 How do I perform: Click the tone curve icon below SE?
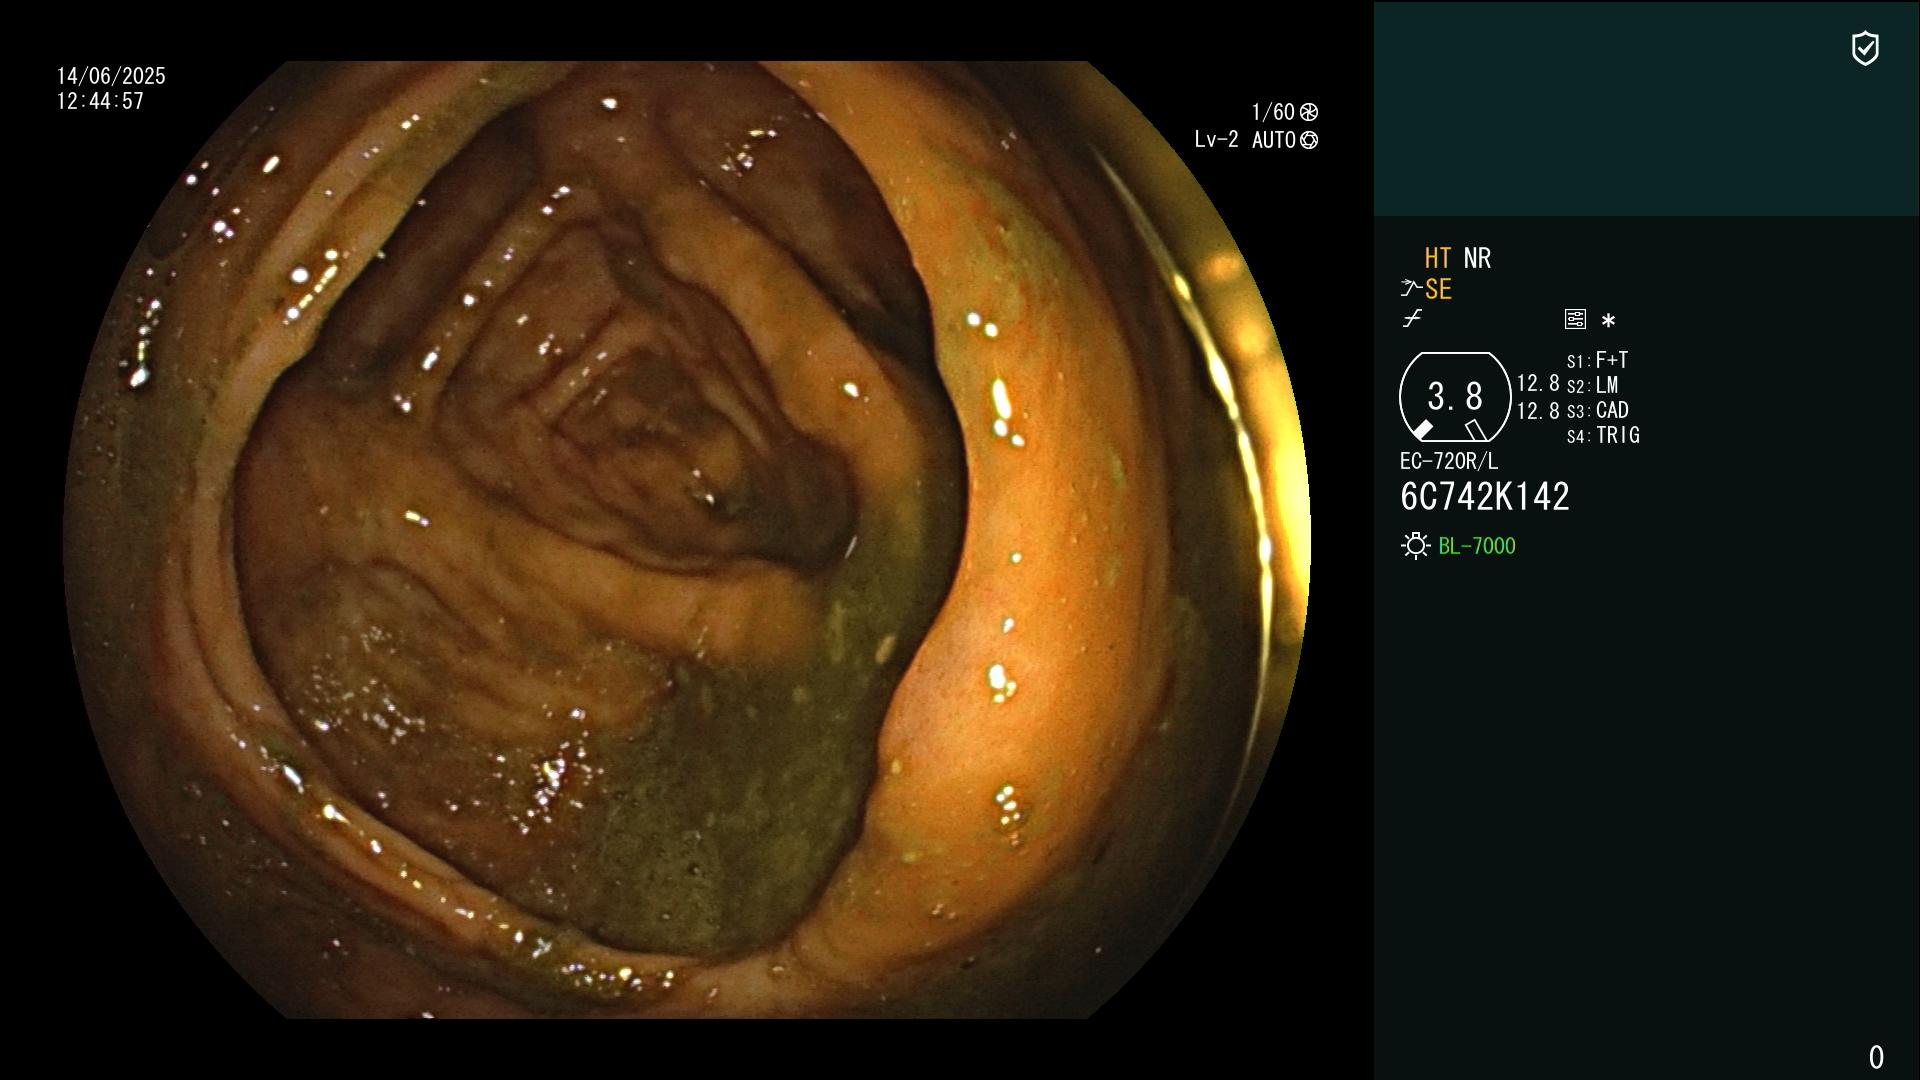point(1412,319)
